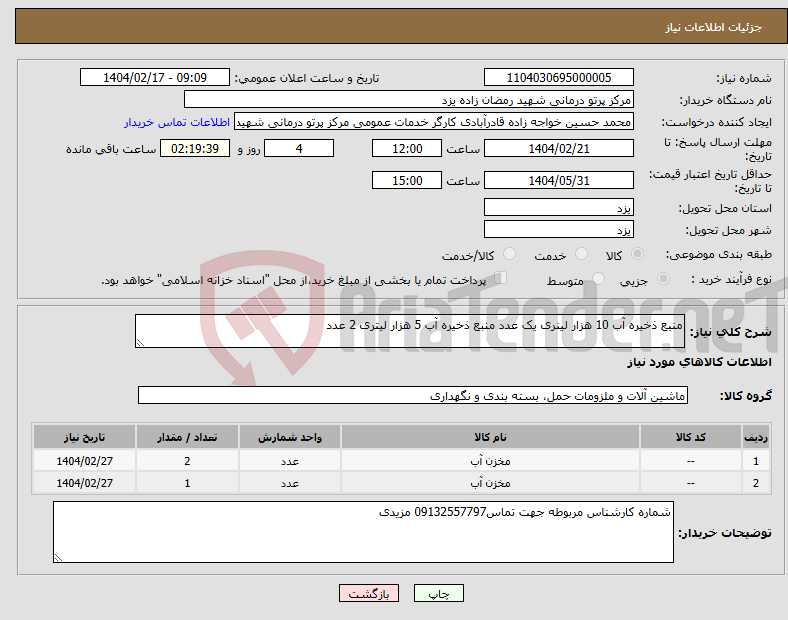788x620 pixels.
Task: Click the تاریخ نیاز column header
Action: click(84, 437)
